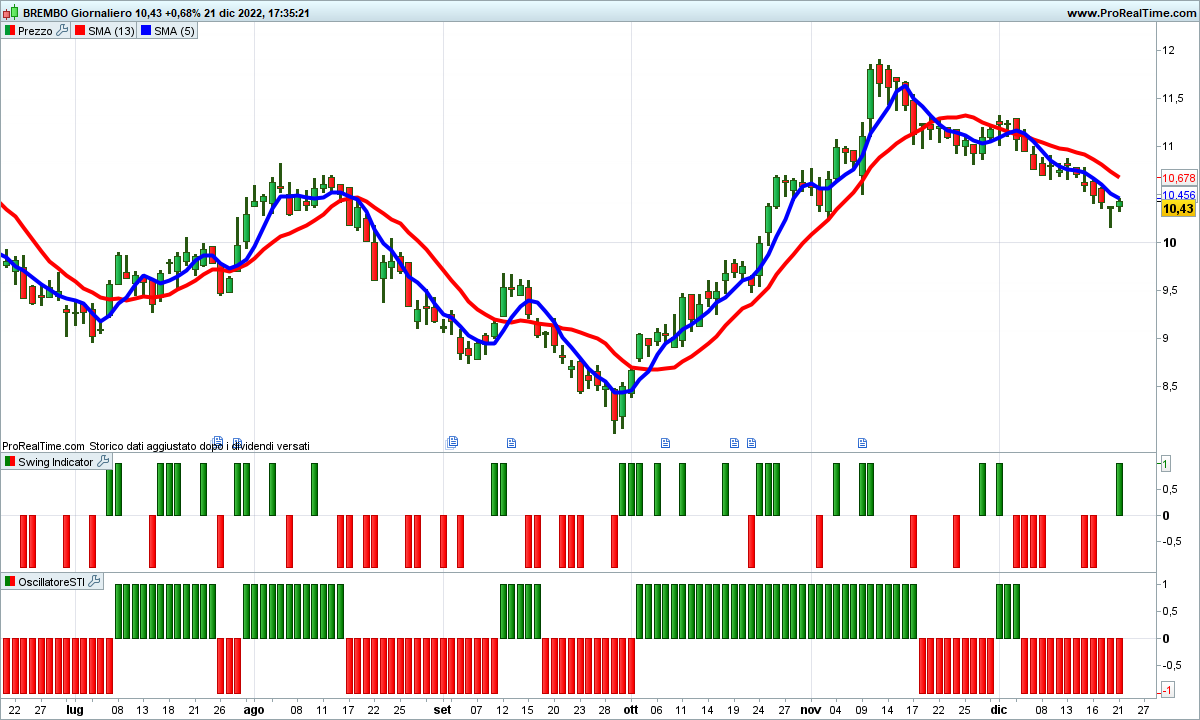Open the www.ProRealTime.com link
This screenshot has height=720, width=1200.
1130,13
